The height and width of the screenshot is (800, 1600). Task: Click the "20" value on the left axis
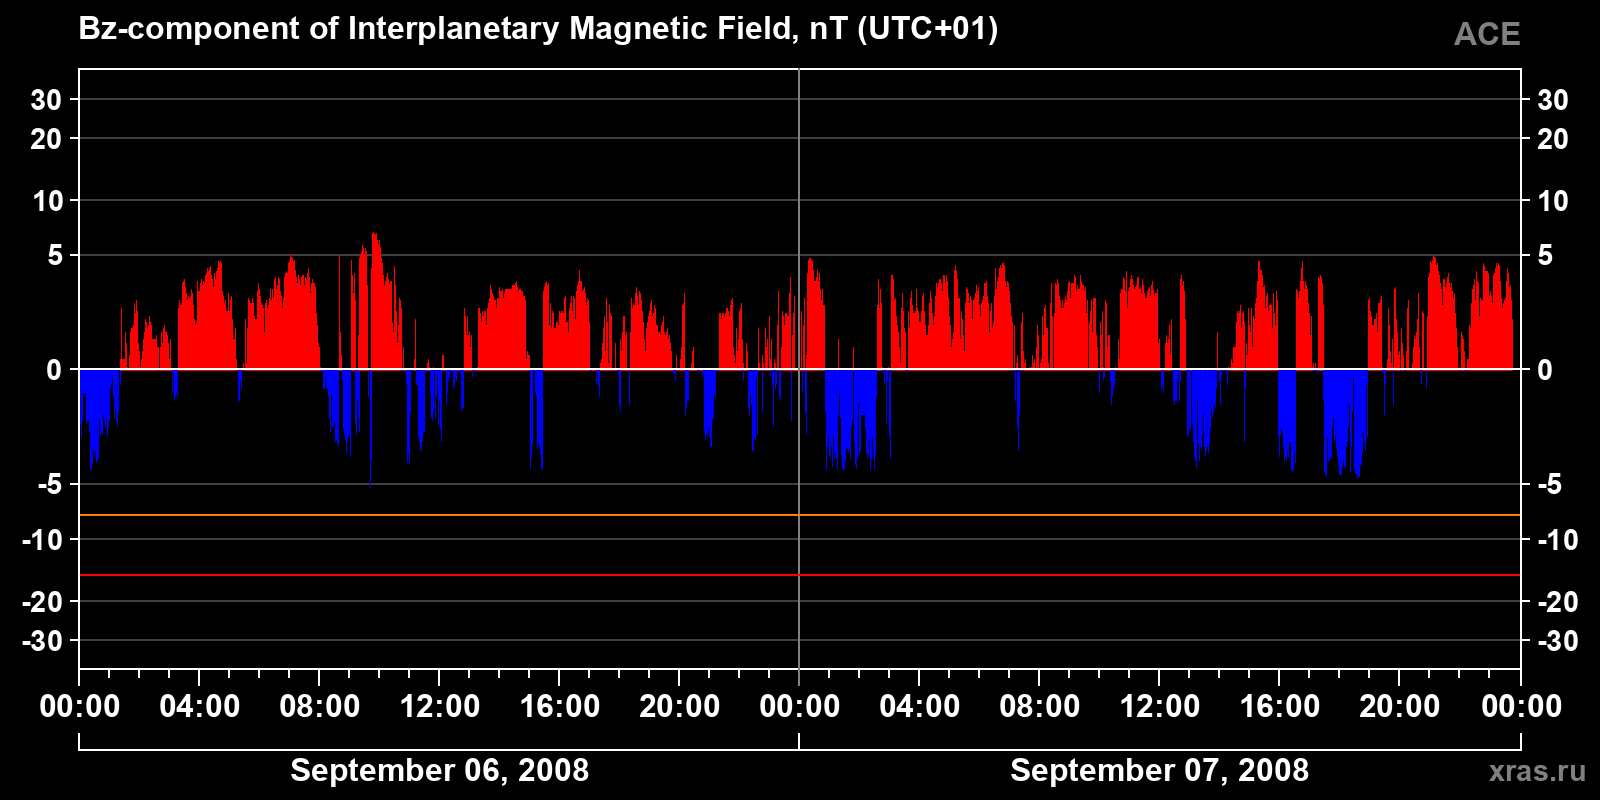tap(46, 139)
